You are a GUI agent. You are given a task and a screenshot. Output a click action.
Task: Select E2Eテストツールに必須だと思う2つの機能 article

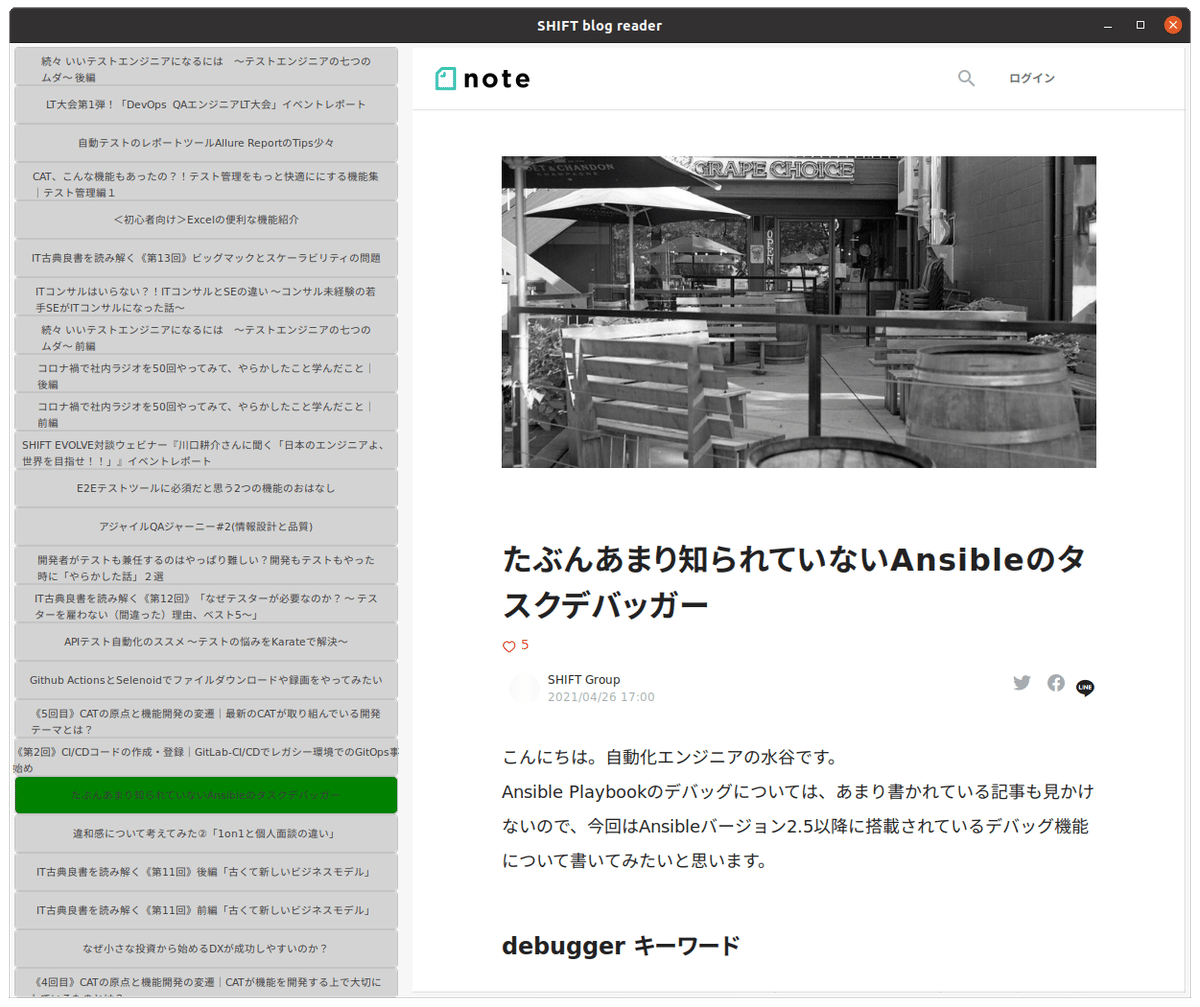(206, 488)
